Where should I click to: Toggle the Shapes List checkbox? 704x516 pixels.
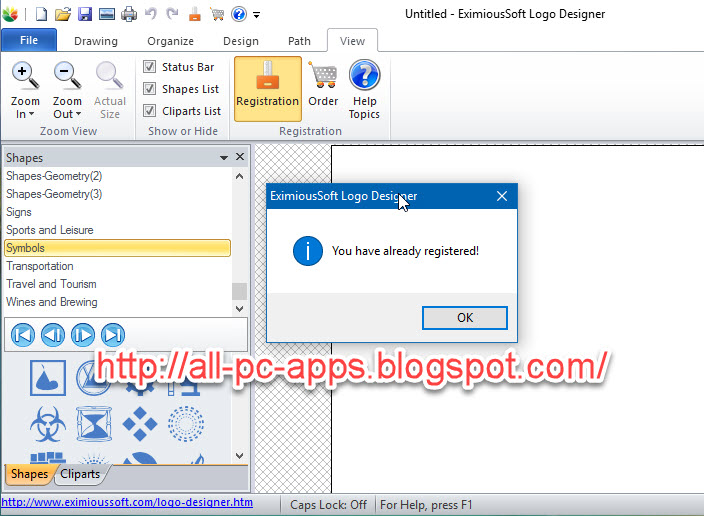[150, 89]
